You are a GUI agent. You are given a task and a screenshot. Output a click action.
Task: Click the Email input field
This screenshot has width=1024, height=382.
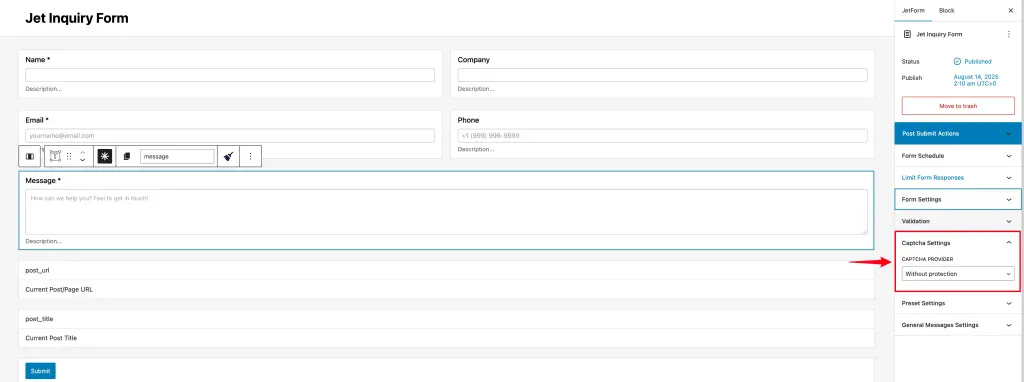pos(230,136)
